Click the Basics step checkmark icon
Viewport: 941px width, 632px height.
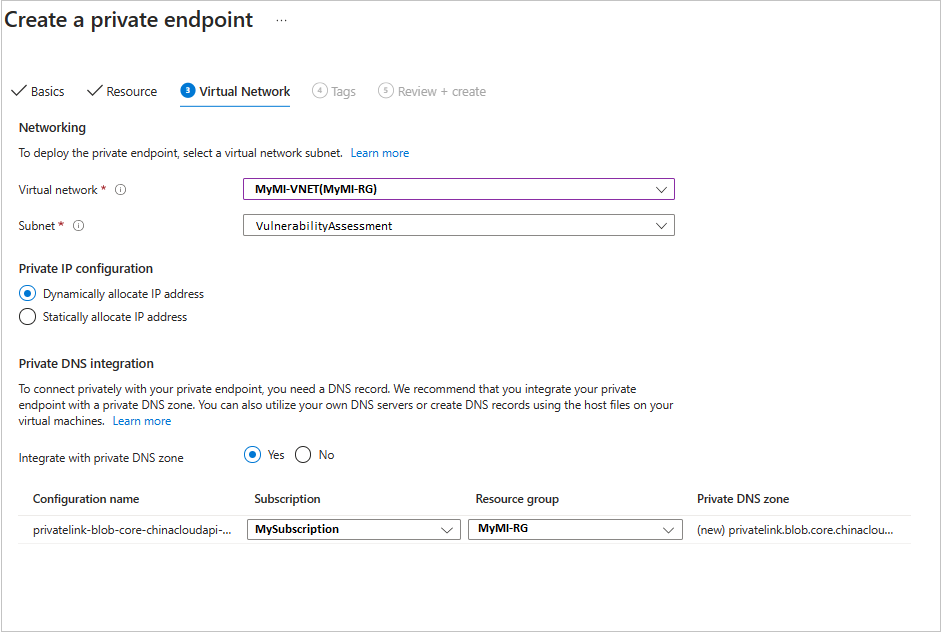pyautogui.click(x=18, y=91)
